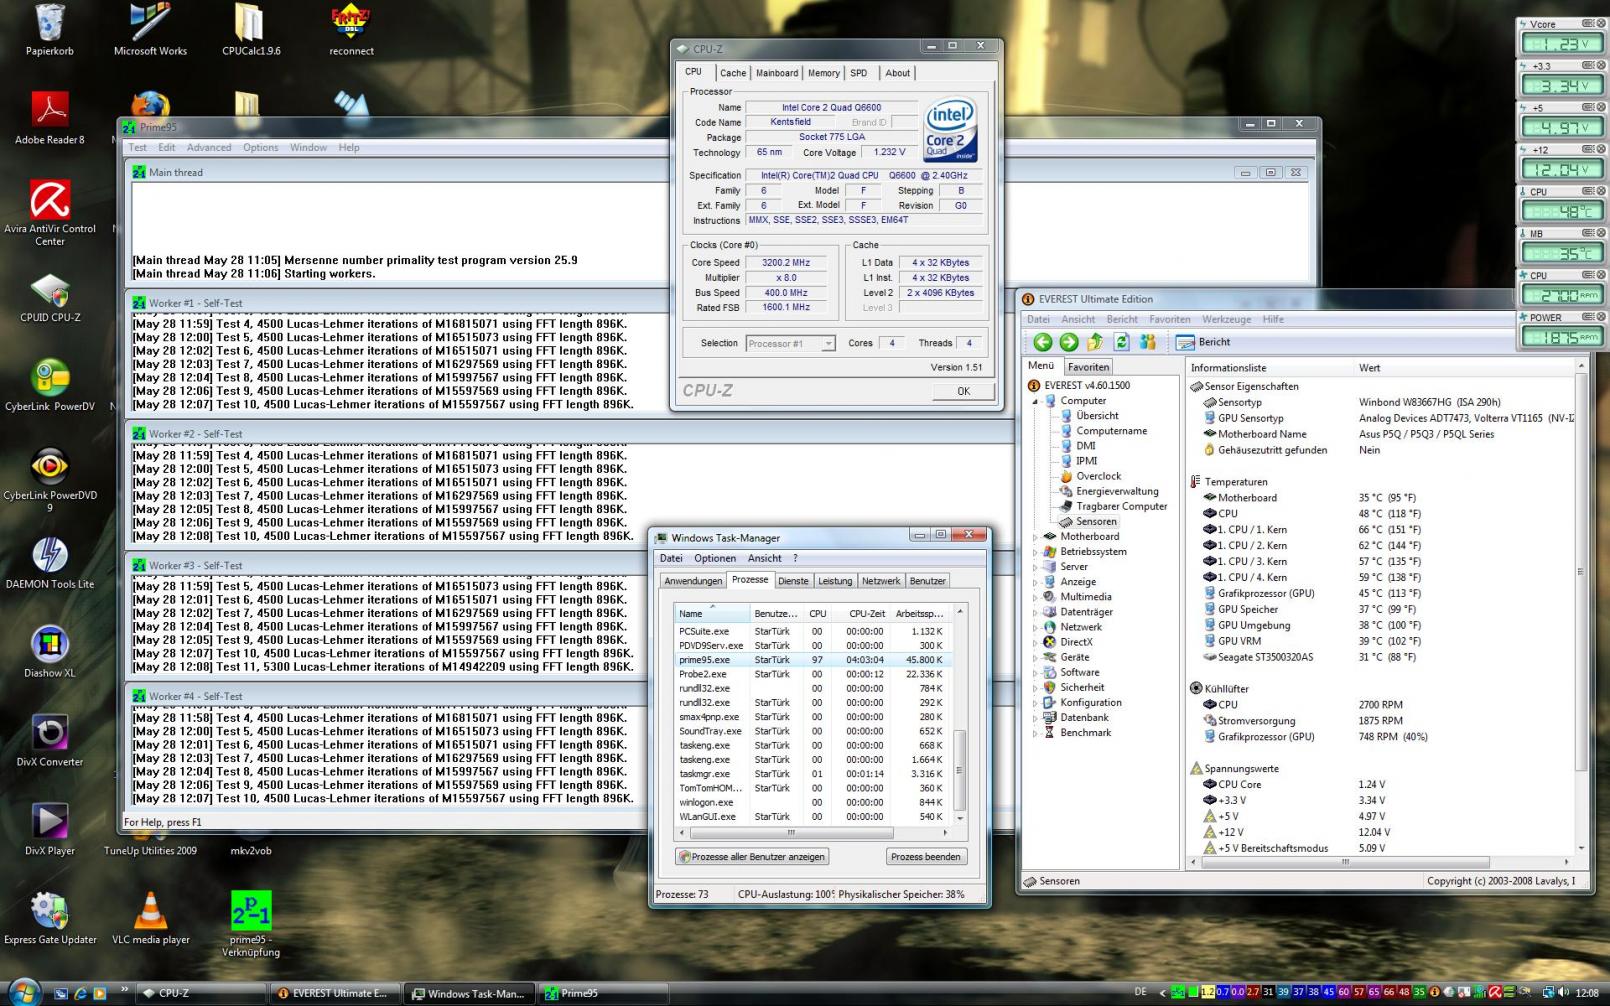
Task: Open the Advanced menu in Prime95
Action: pyautogui.click(x=209, y=148)
